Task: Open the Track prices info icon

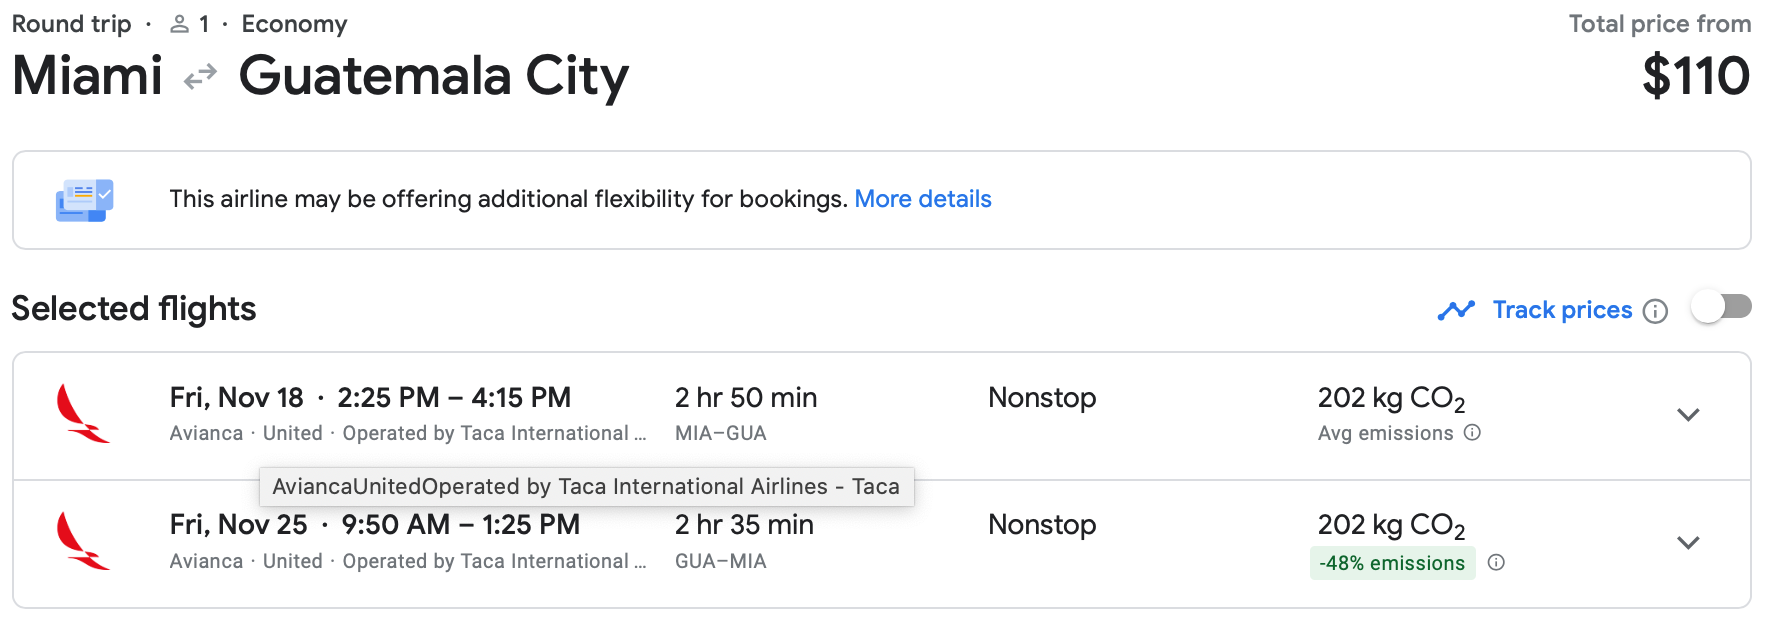Action: click(x=1656, y=311)
